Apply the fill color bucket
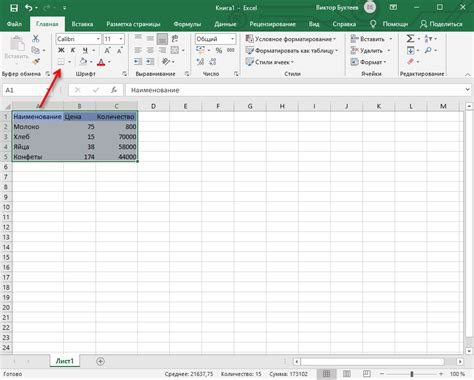This screenshot has width=474, height=380. pos(83,62)
